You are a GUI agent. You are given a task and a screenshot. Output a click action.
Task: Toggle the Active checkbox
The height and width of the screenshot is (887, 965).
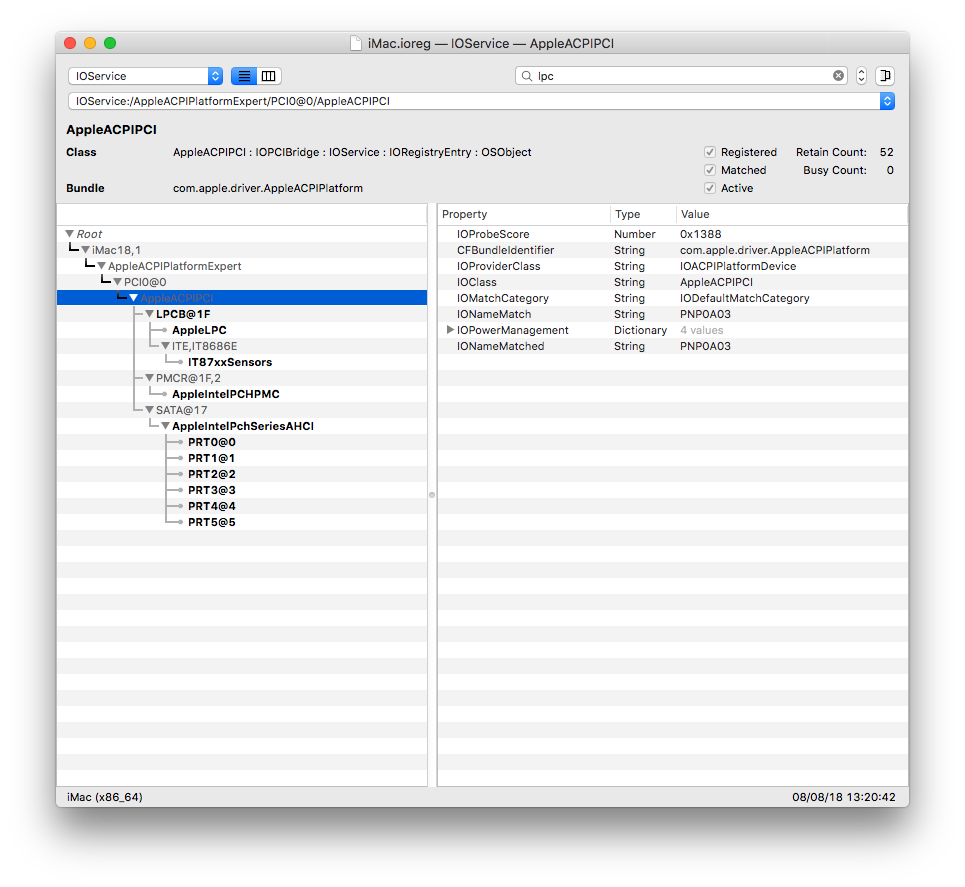[x=710, y=188]
